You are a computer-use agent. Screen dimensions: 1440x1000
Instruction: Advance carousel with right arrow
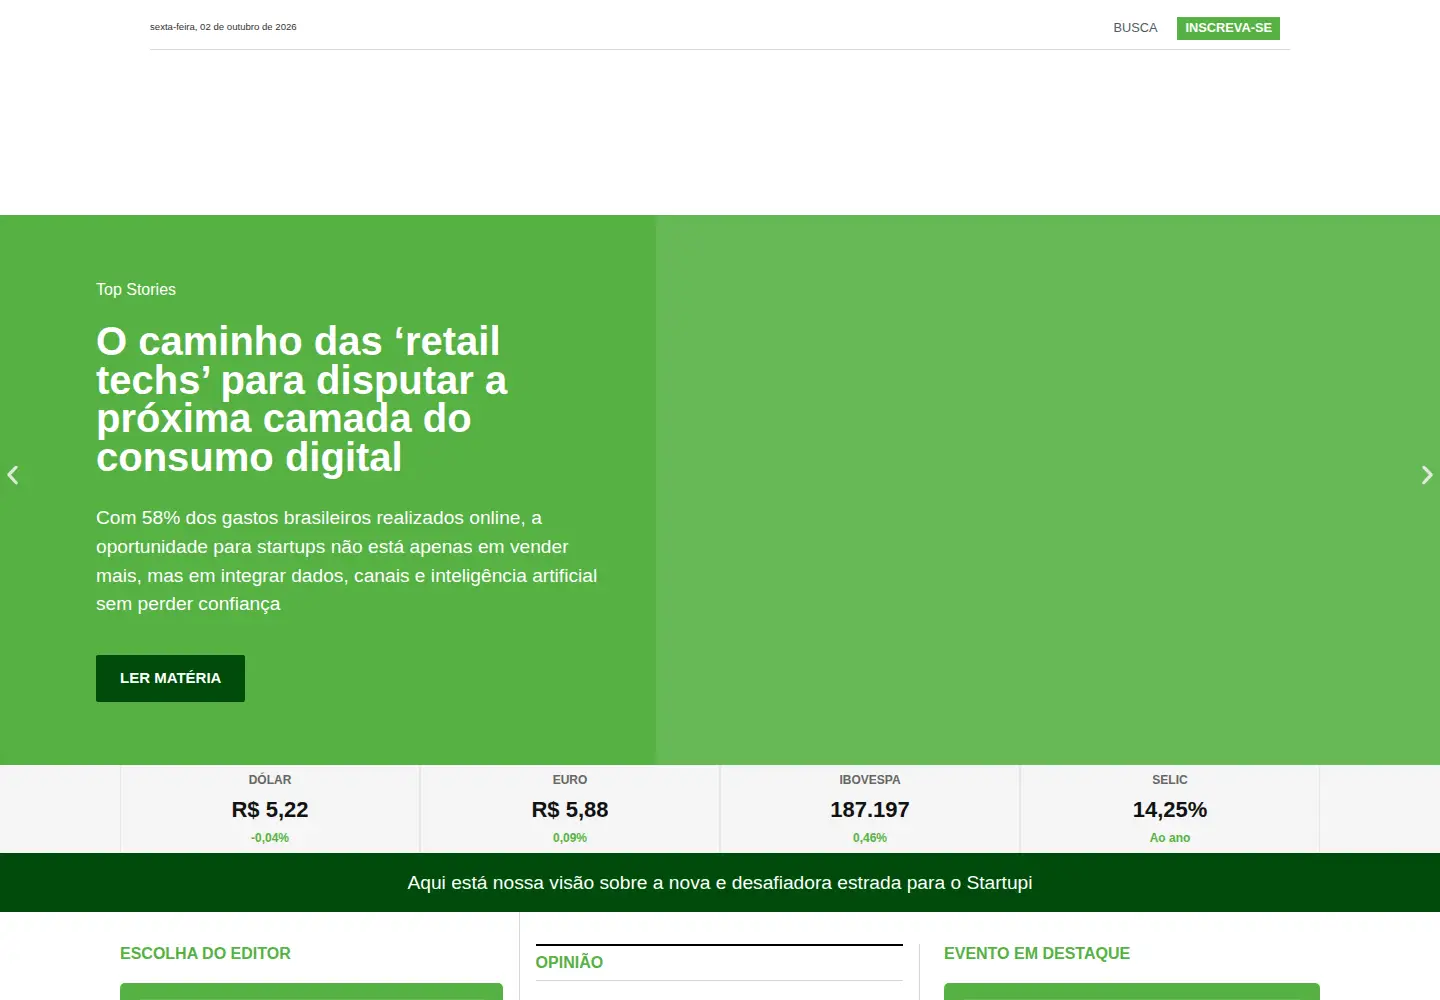click(x=1427, y=475)
